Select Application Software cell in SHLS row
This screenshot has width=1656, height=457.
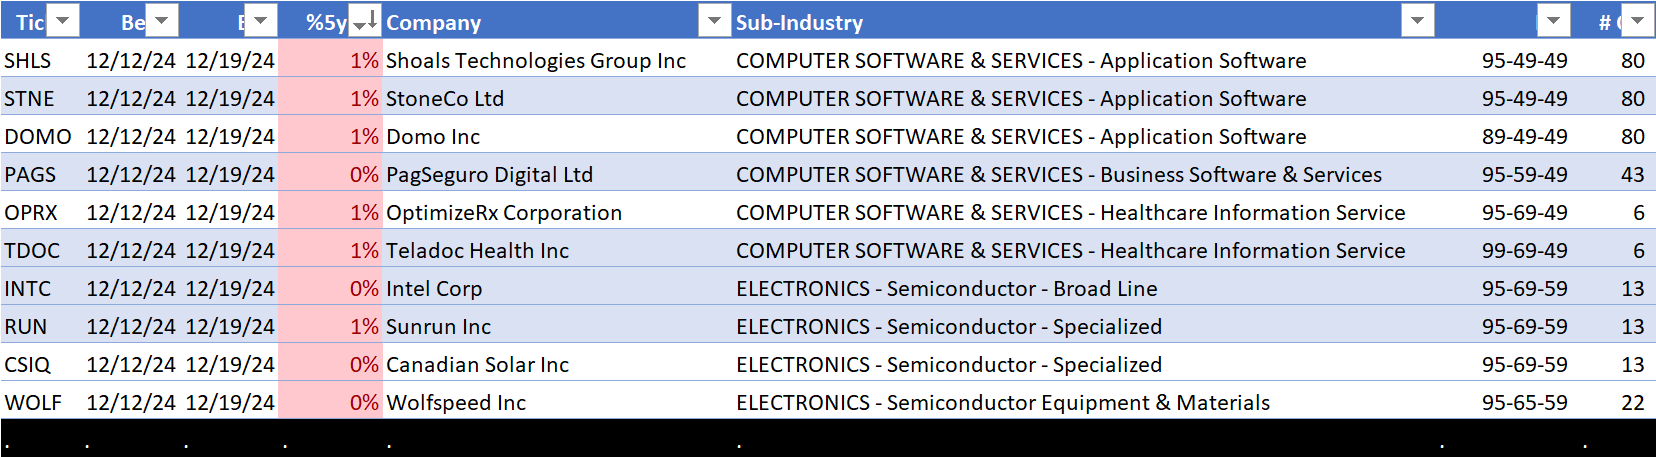coord(1021,60)
